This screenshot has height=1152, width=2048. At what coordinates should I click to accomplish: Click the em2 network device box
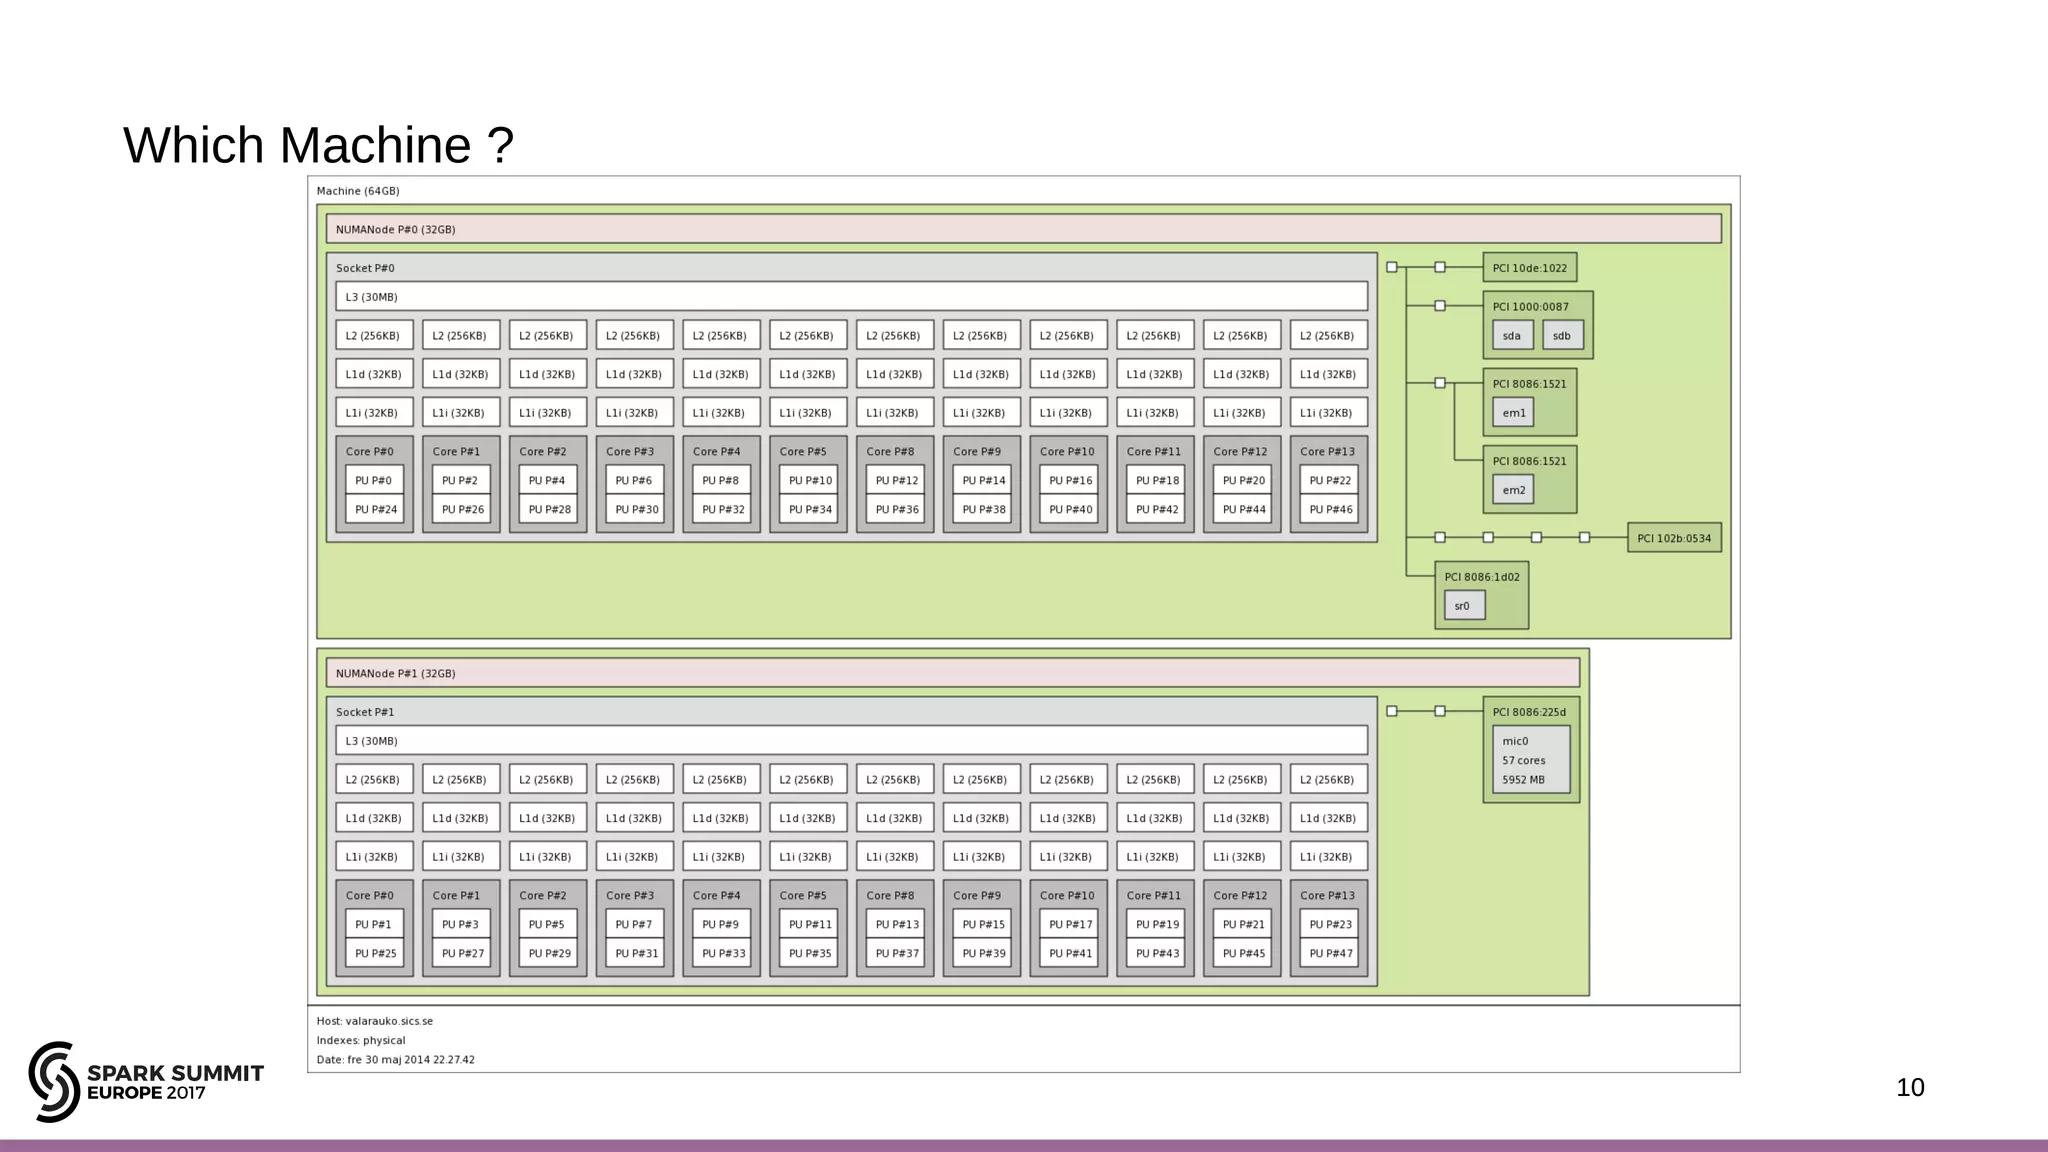click(1513, 490)
